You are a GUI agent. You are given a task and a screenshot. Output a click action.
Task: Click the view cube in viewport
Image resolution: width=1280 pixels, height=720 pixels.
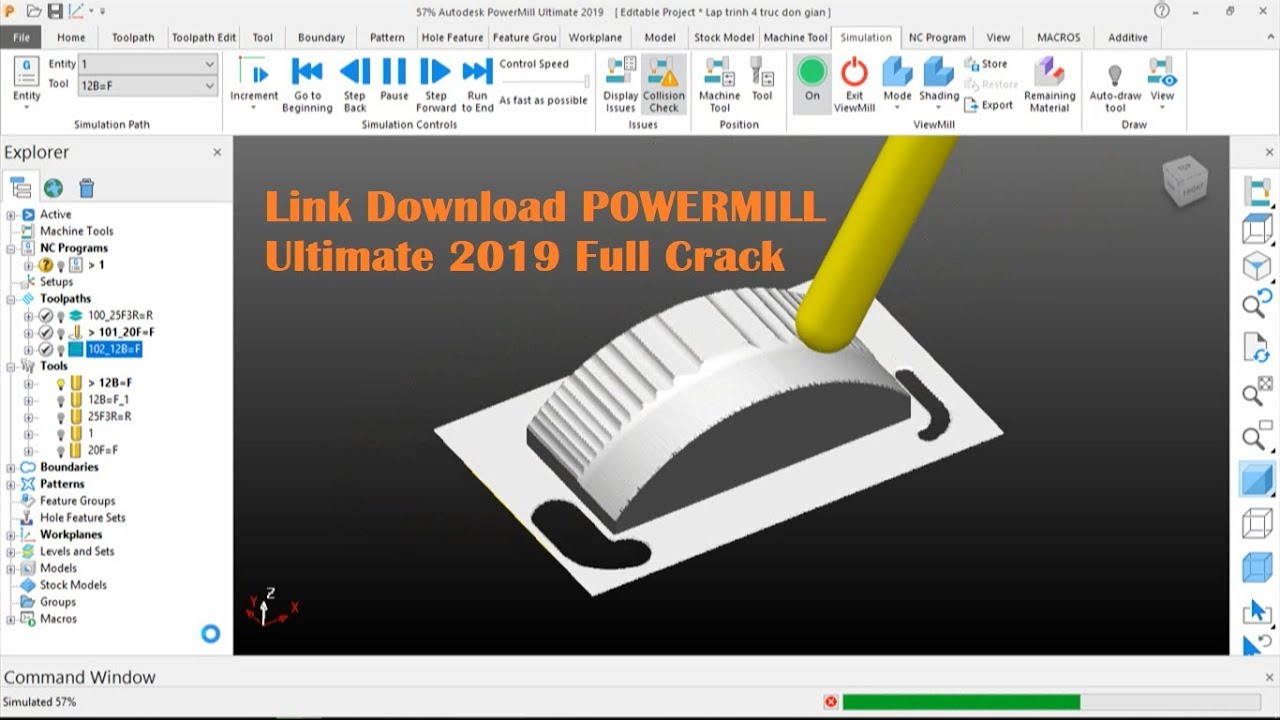coord(1185,180)
